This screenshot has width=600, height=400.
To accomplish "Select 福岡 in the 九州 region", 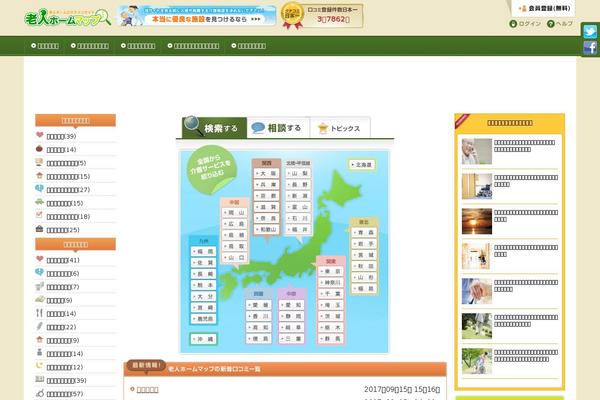I will coord(204,251).
